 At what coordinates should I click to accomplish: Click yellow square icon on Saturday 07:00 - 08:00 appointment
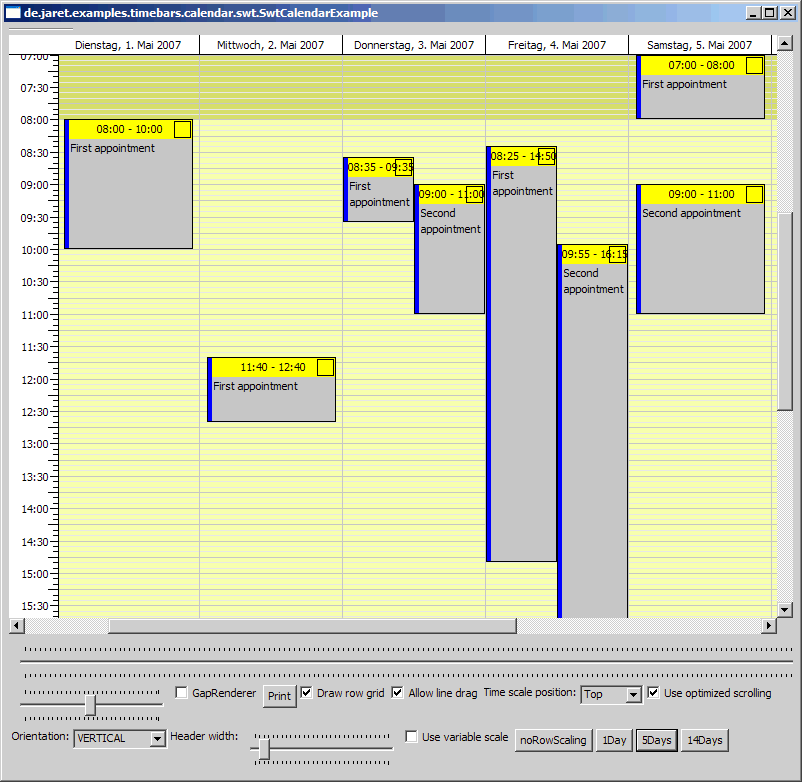click(x=754, y=65)
